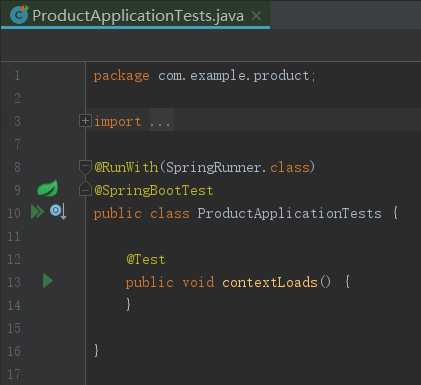Click line number 13 in the gutter
This screenshot has height=385, width=421.
[x=14, y=282]
